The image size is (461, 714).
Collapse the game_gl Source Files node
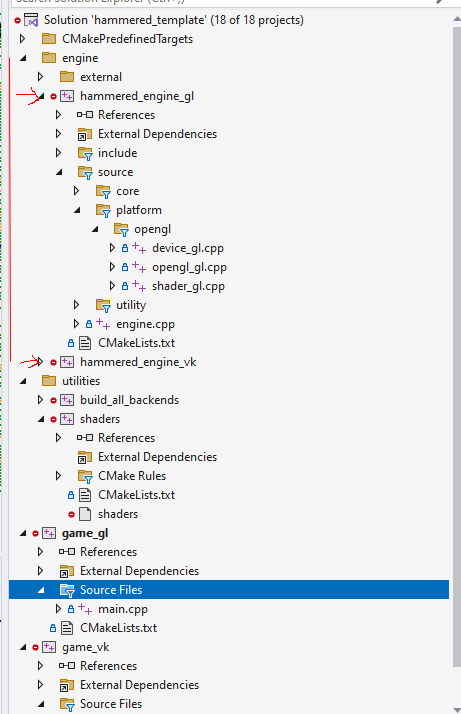click(x=41, y=590)
